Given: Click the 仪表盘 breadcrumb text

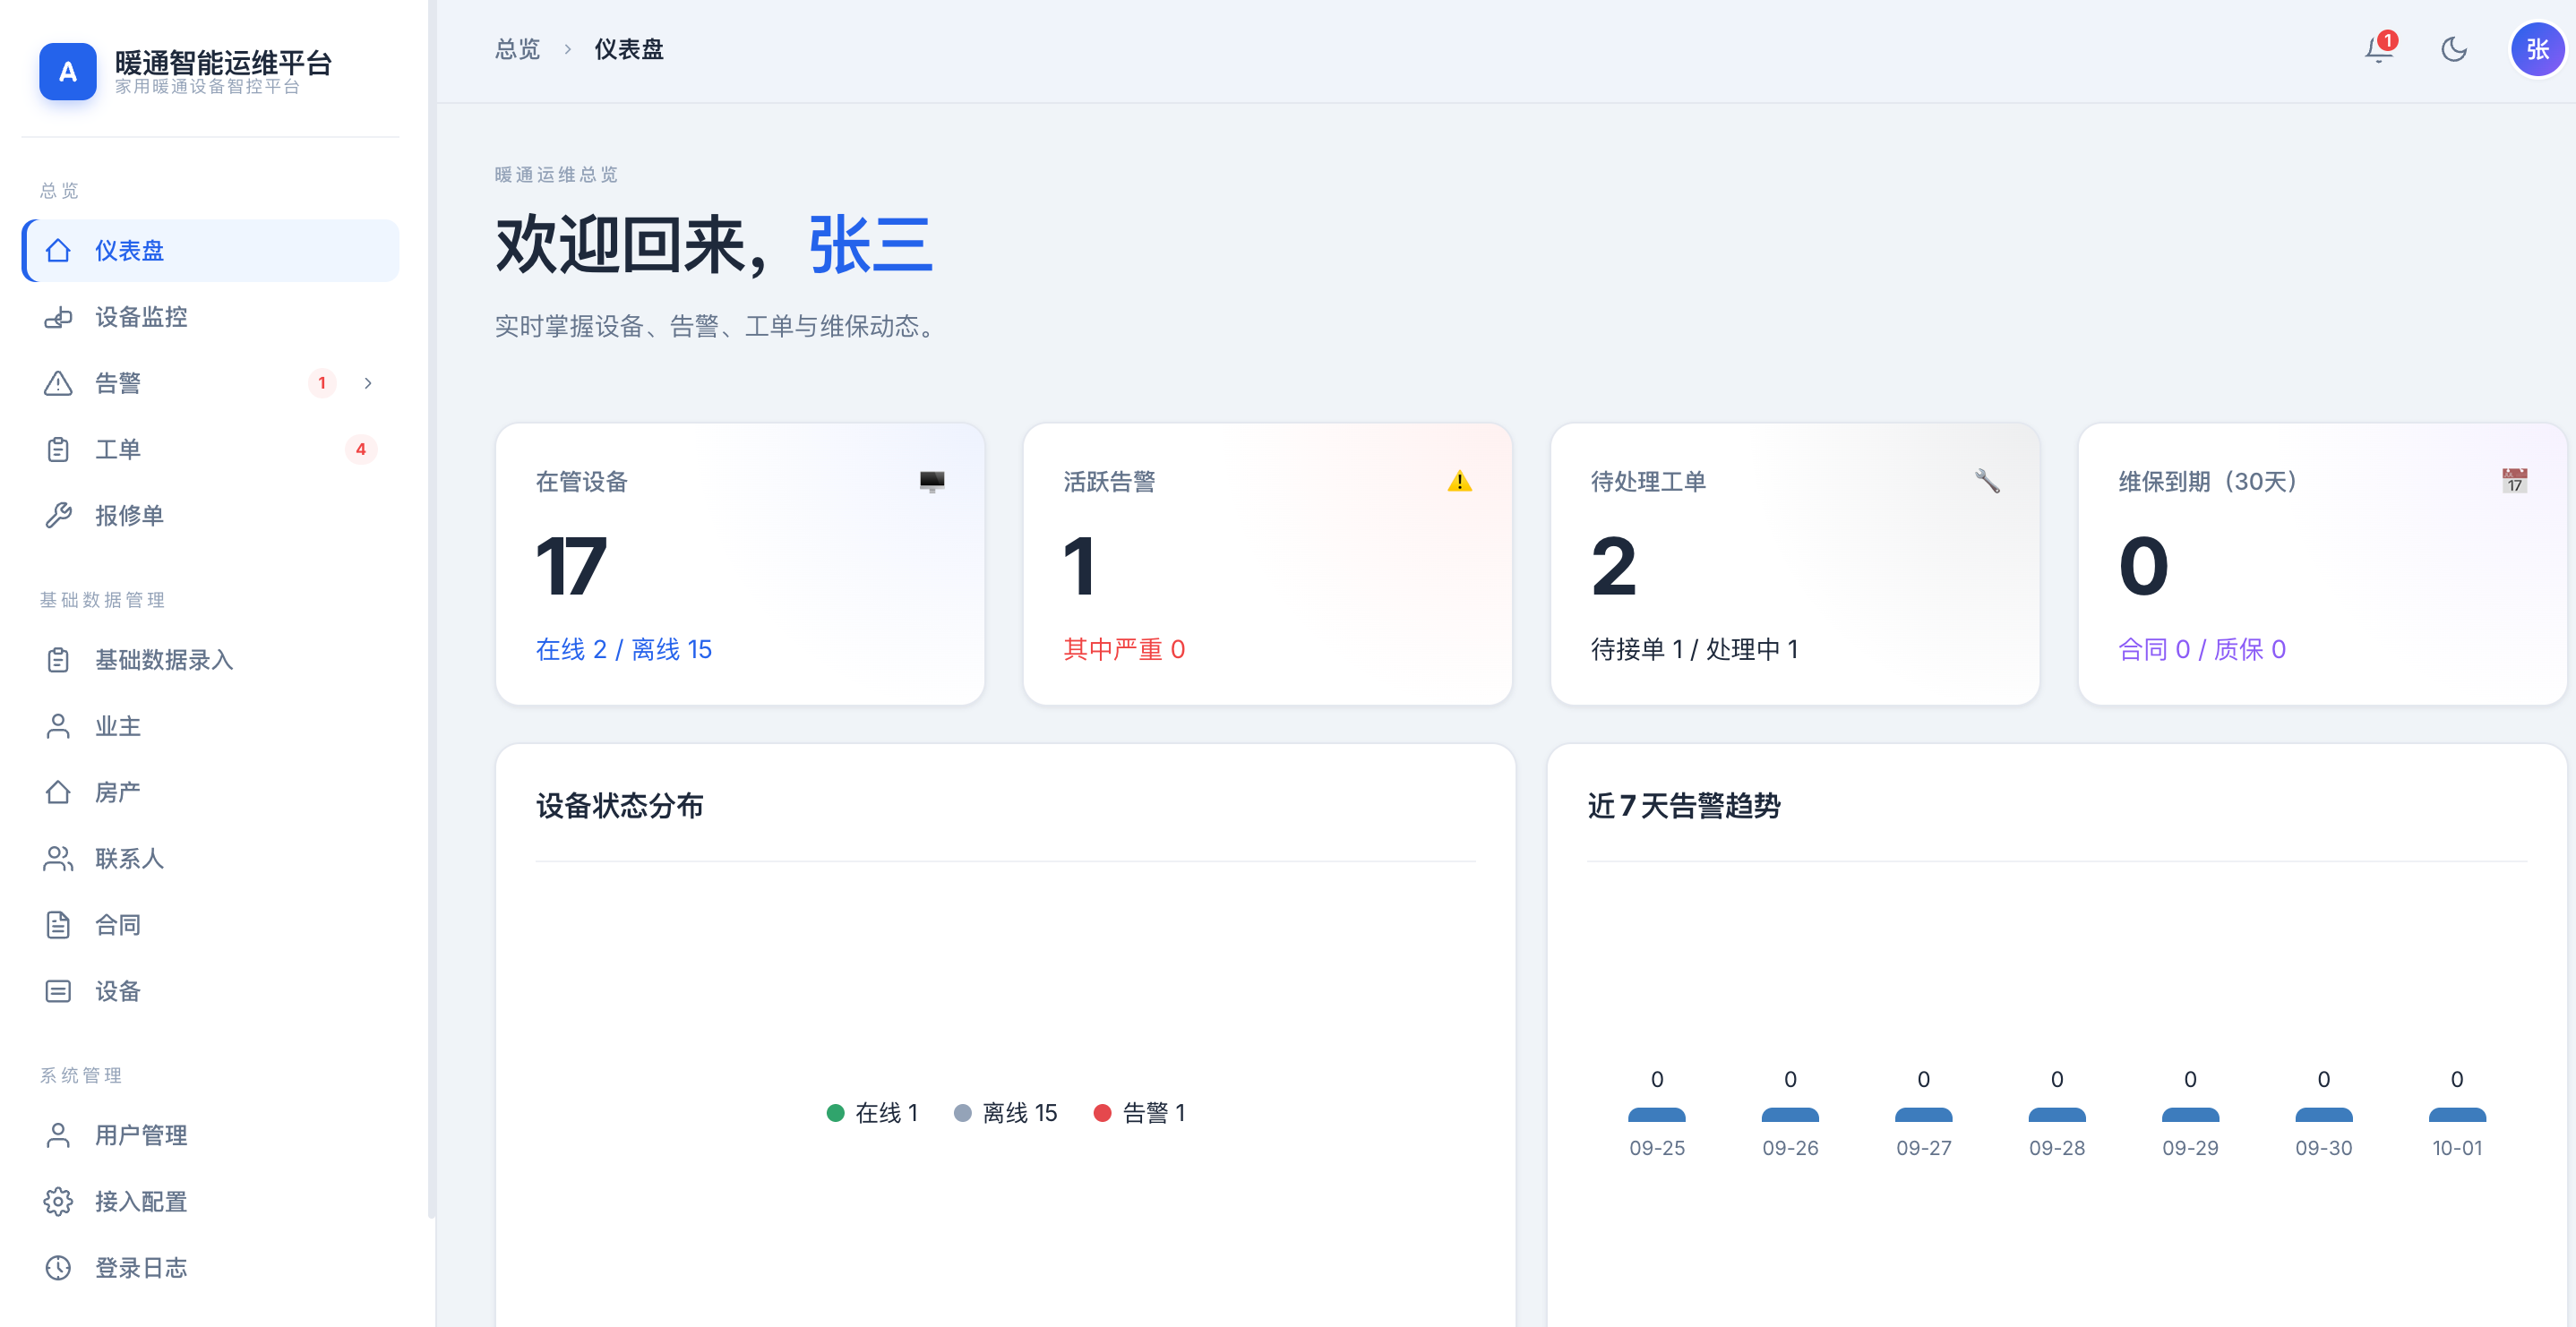Looking at the screenshot, I should coord(629,49).
